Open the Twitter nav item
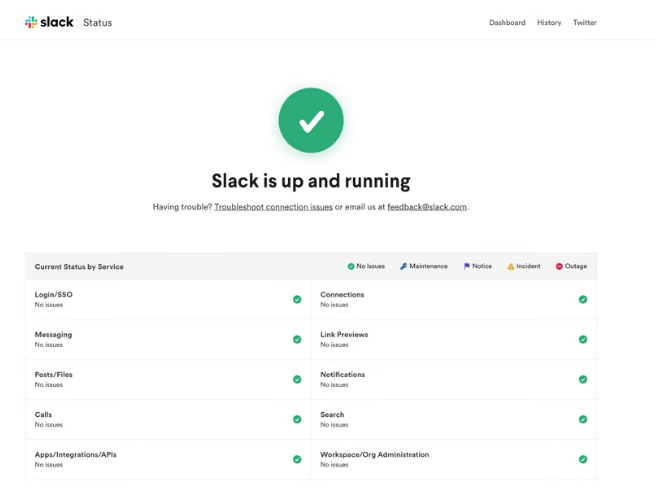Screen dimensions: 656x503 click(585, 23)
